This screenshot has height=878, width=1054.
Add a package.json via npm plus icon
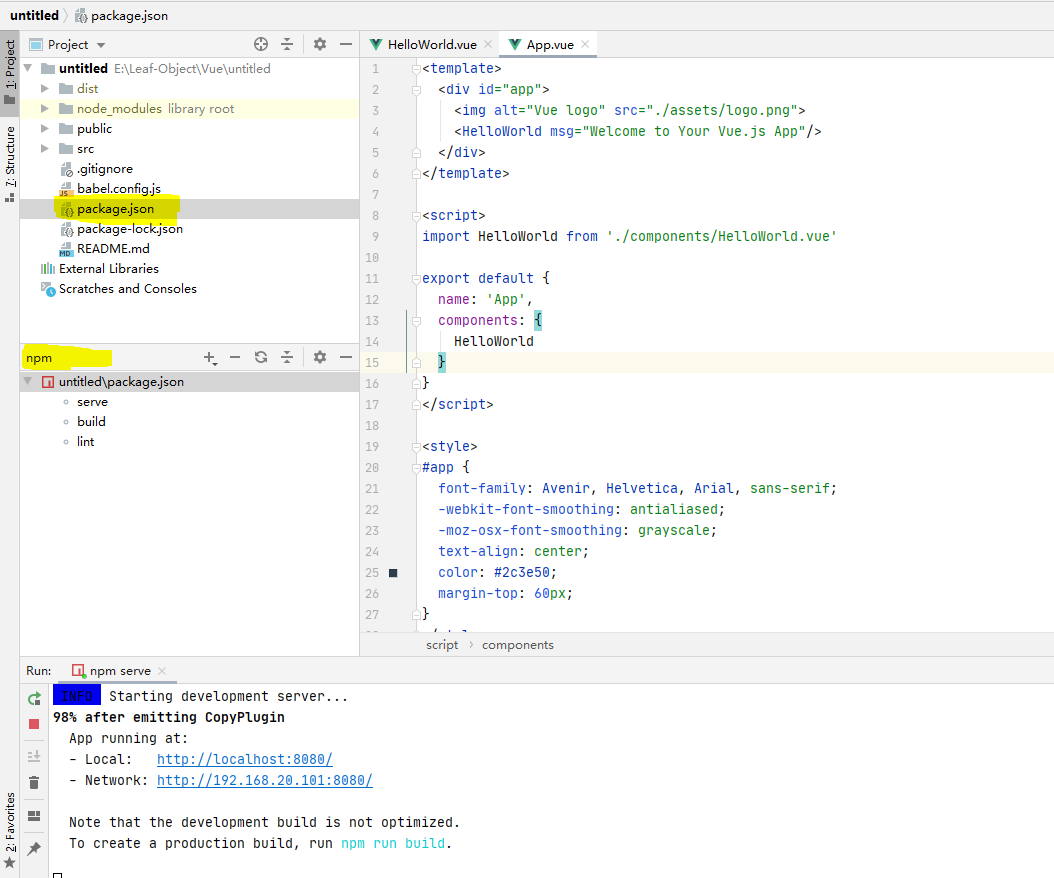coord(209,357)
